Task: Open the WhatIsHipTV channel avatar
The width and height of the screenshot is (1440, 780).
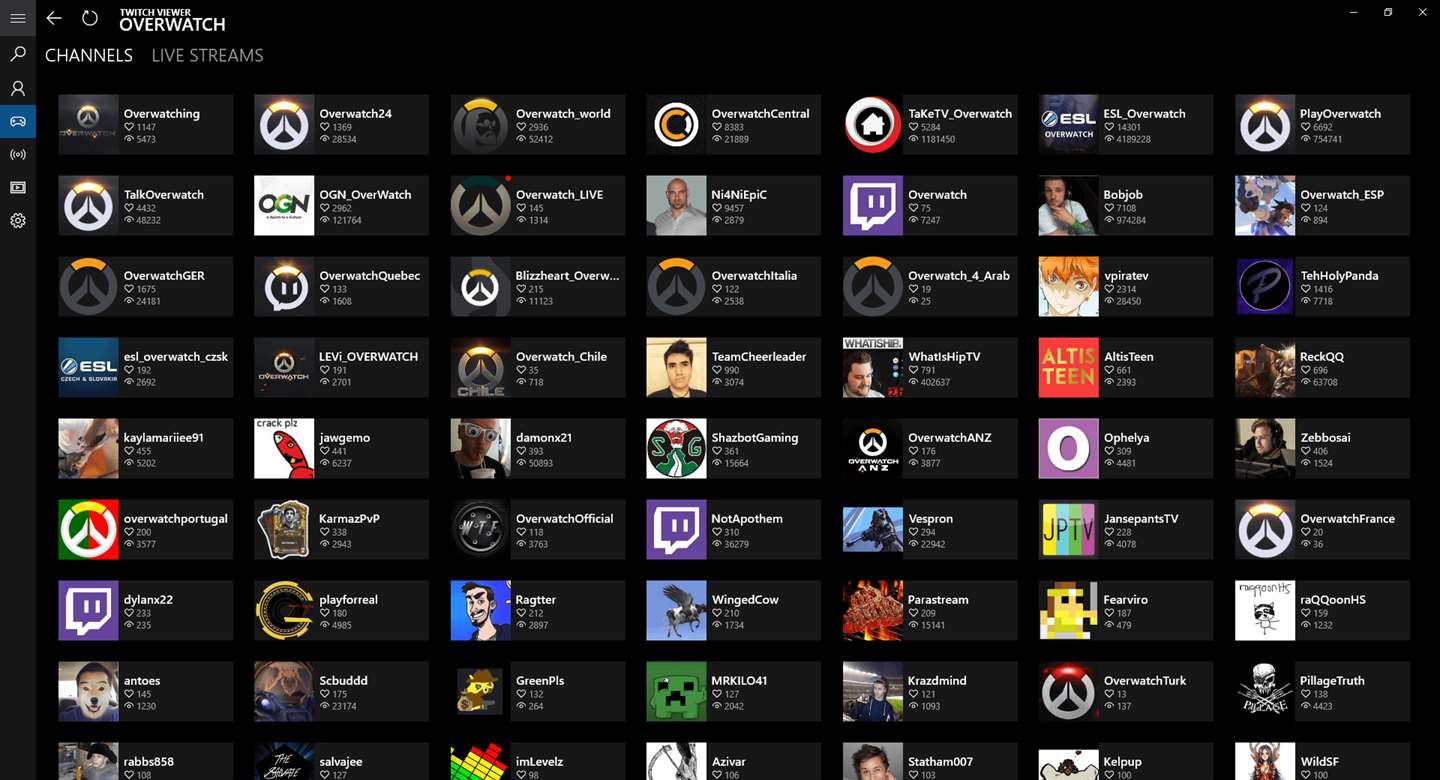Action: pos(872,368)
